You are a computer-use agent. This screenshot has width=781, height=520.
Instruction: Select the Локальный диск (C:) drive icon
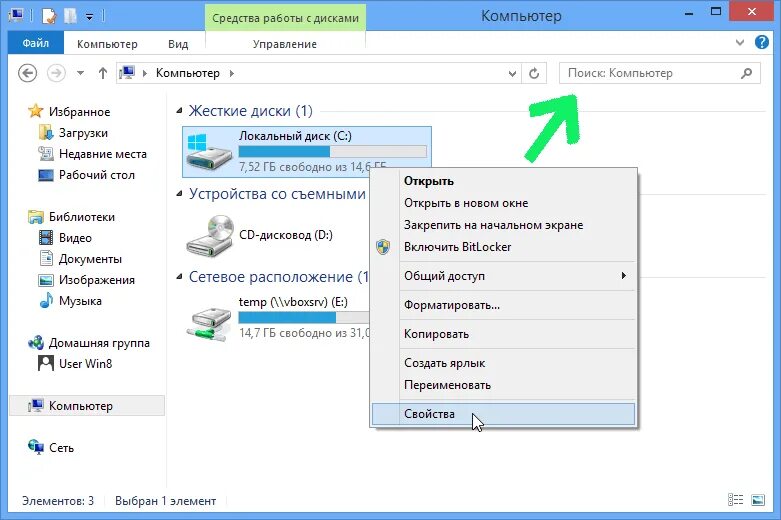pyautogui.click(x=209, y=151)
